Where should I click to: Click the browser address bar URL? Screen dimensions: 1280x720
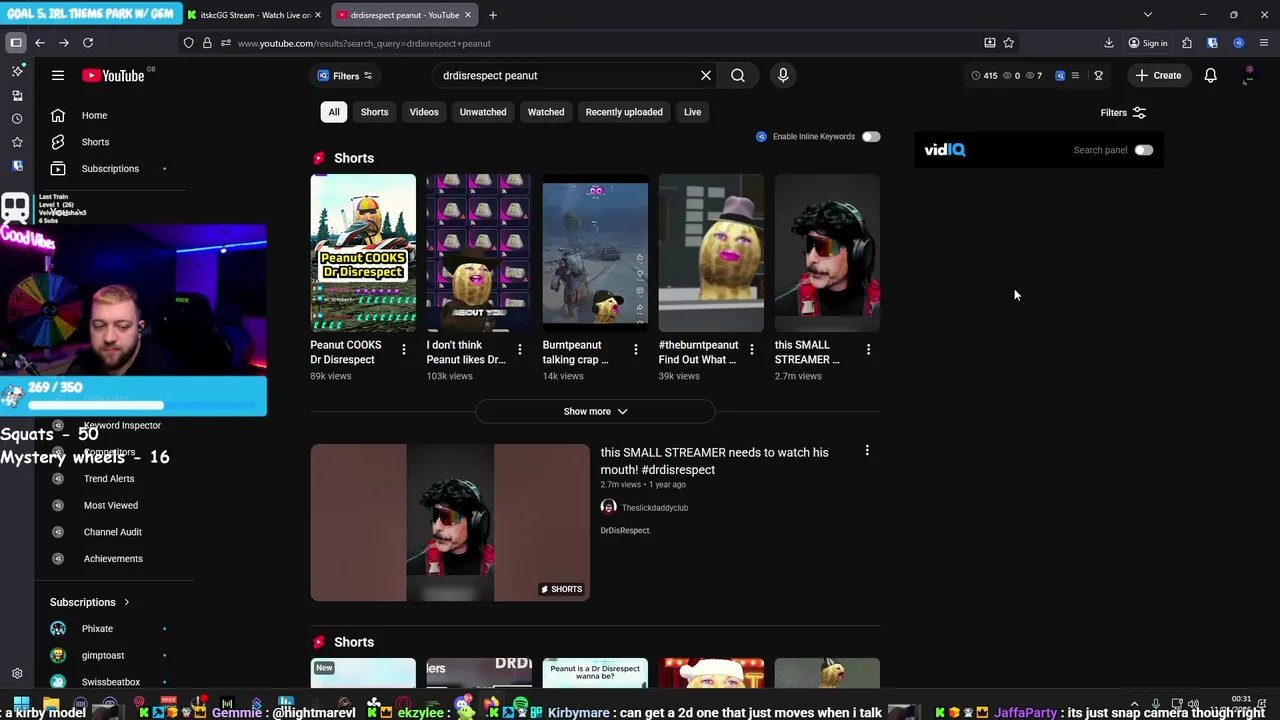click(x=365, y=43)
